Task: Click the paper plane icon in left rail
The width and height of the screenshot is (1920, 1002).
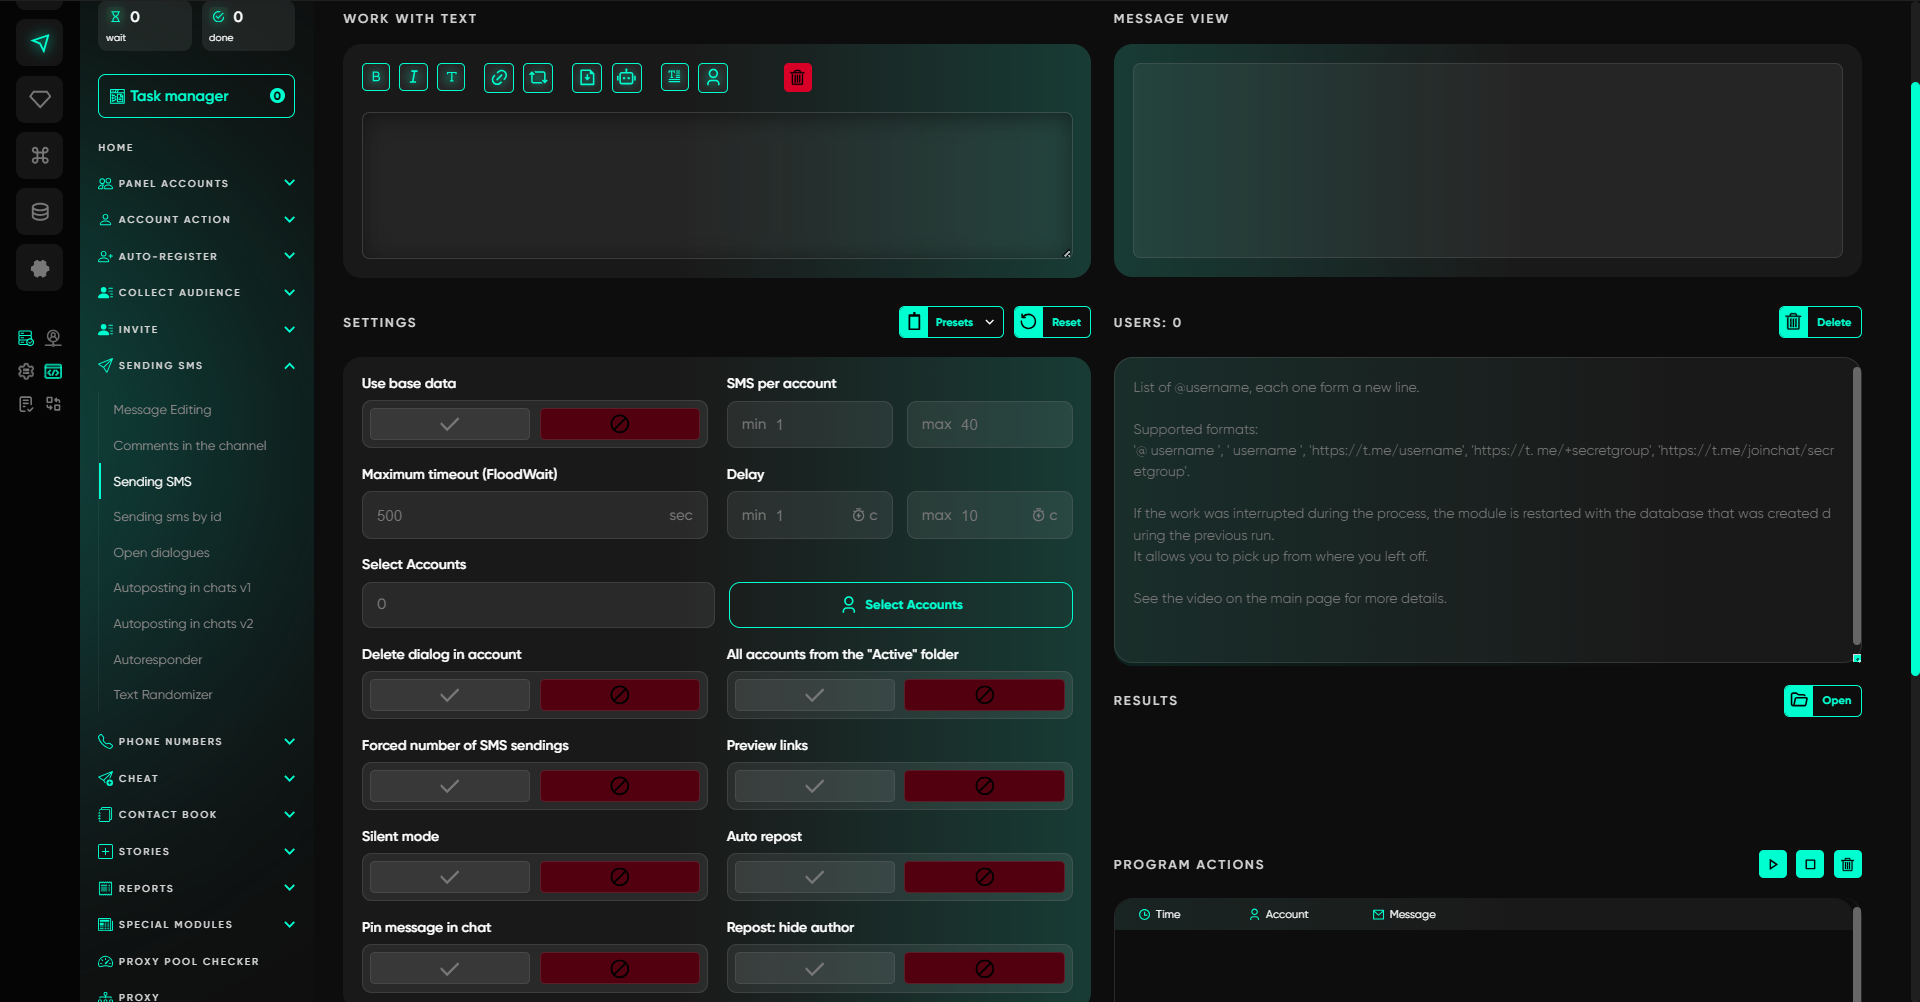Action: 40,43
